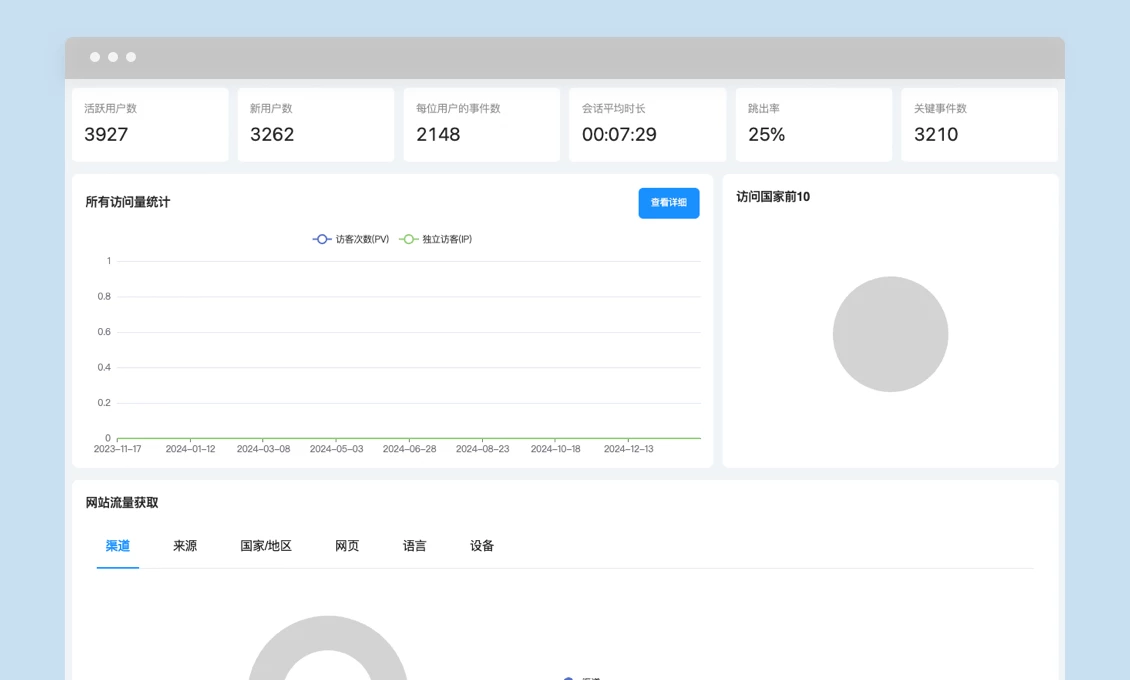Click the 网站流量获取 section heading
This screenshot has width=1130, height=680.
pyautogui.click(x=122, y=503)
